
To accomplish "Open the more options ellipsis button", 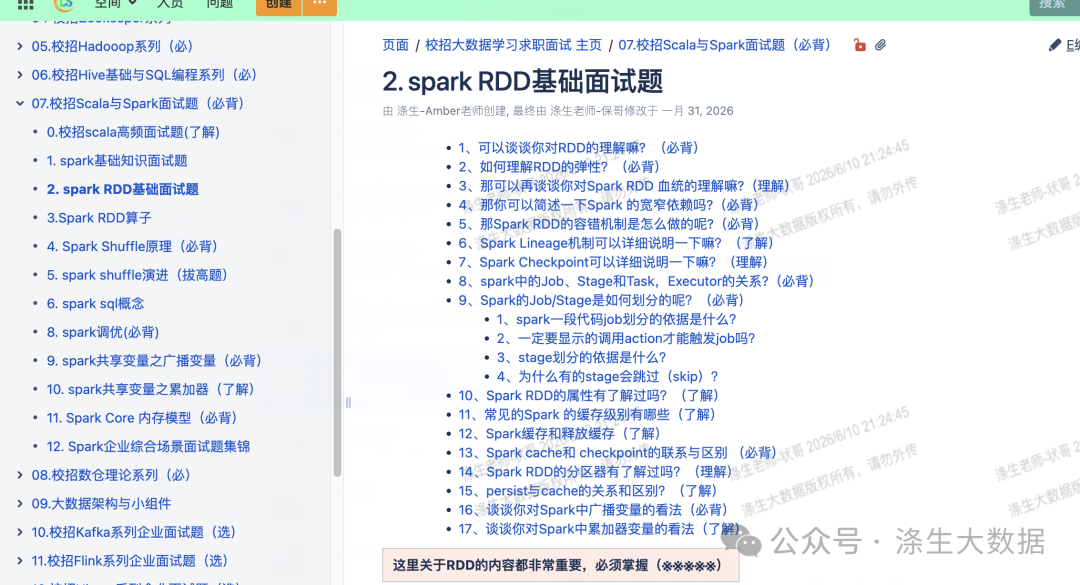I will point(320,5).
